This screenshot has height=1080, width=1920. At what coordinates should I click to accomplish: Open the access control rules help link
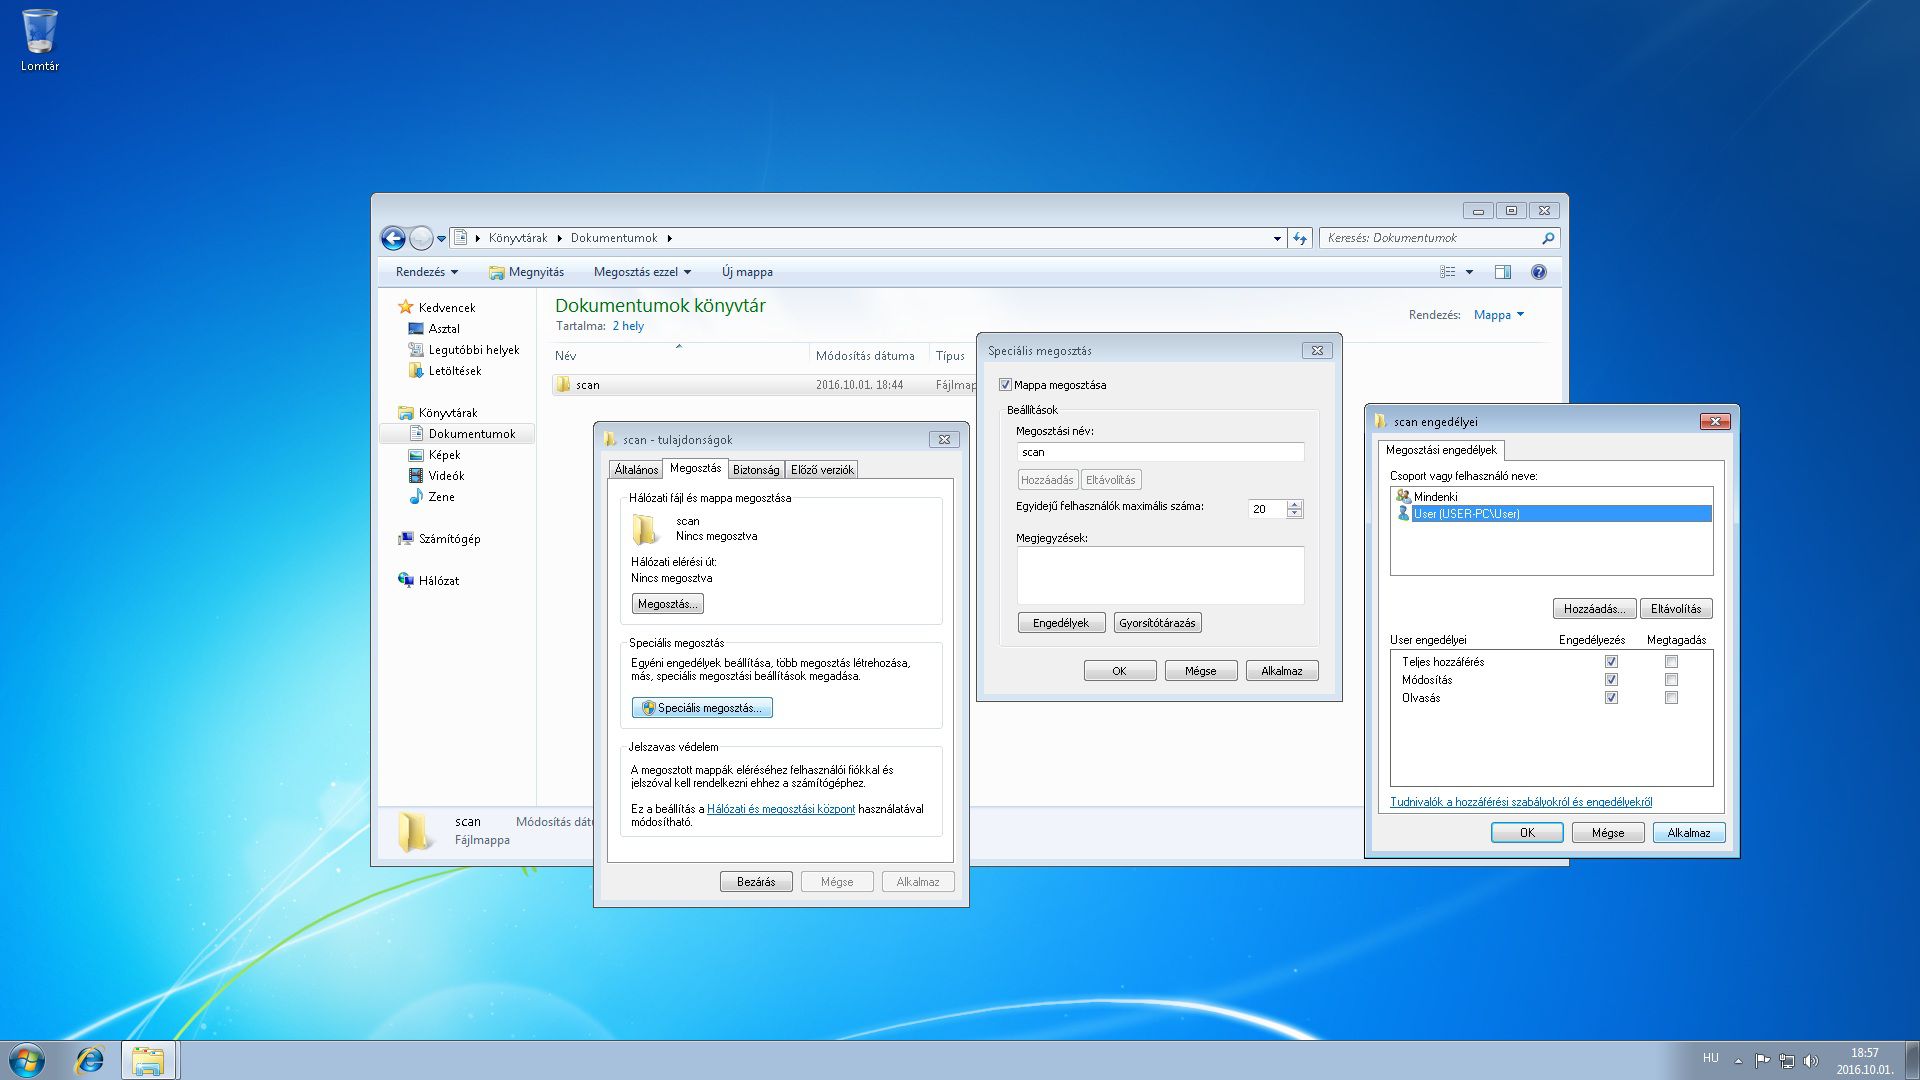1520,802
